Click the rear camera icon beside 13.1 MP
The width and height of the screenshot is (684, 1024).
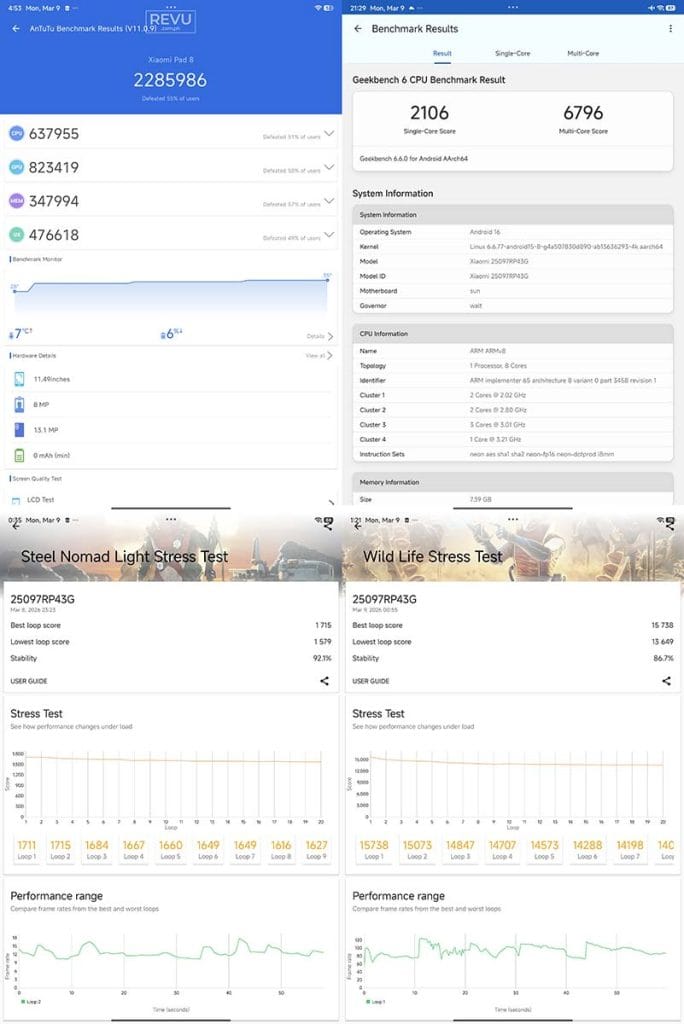(19, 430)
